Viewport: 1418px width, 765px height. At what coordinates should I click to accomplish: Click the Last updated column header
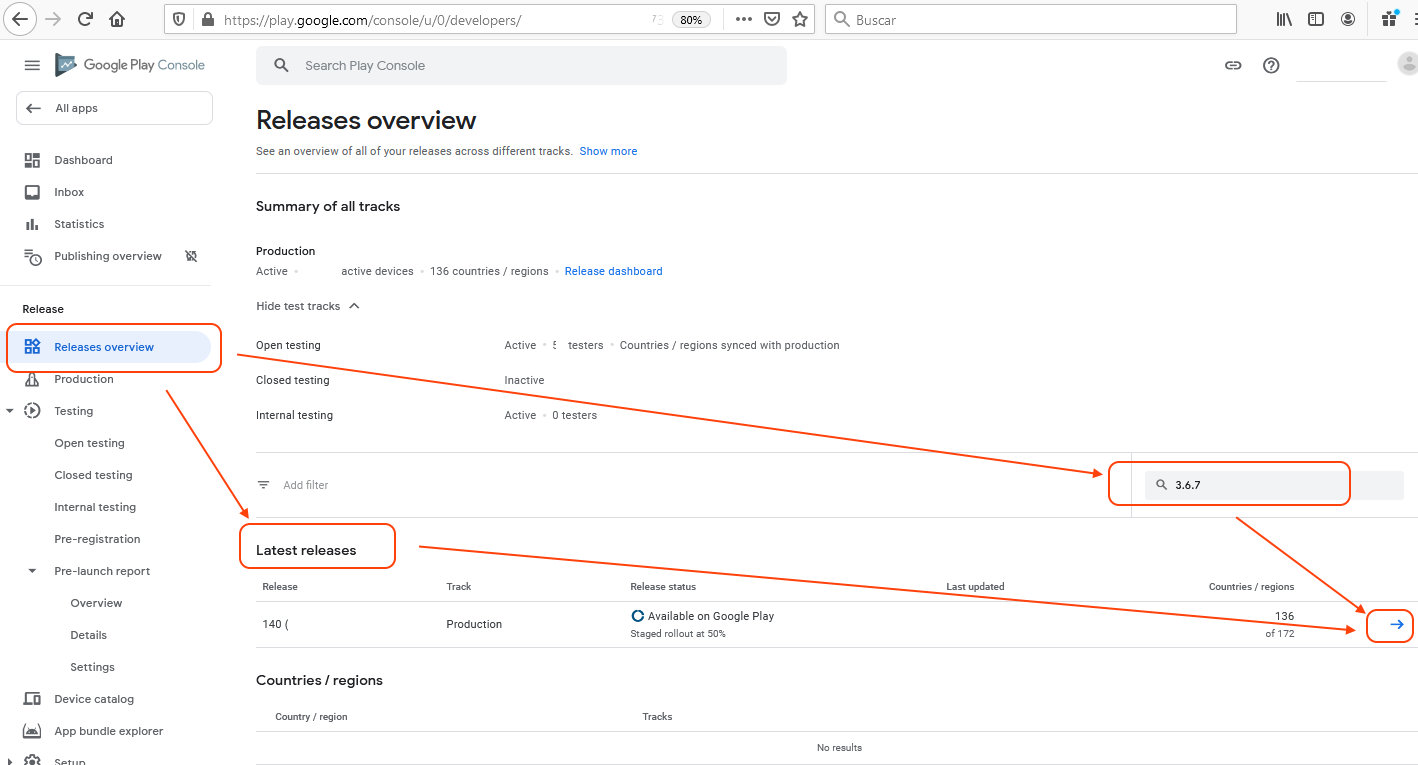click(975, 587)
